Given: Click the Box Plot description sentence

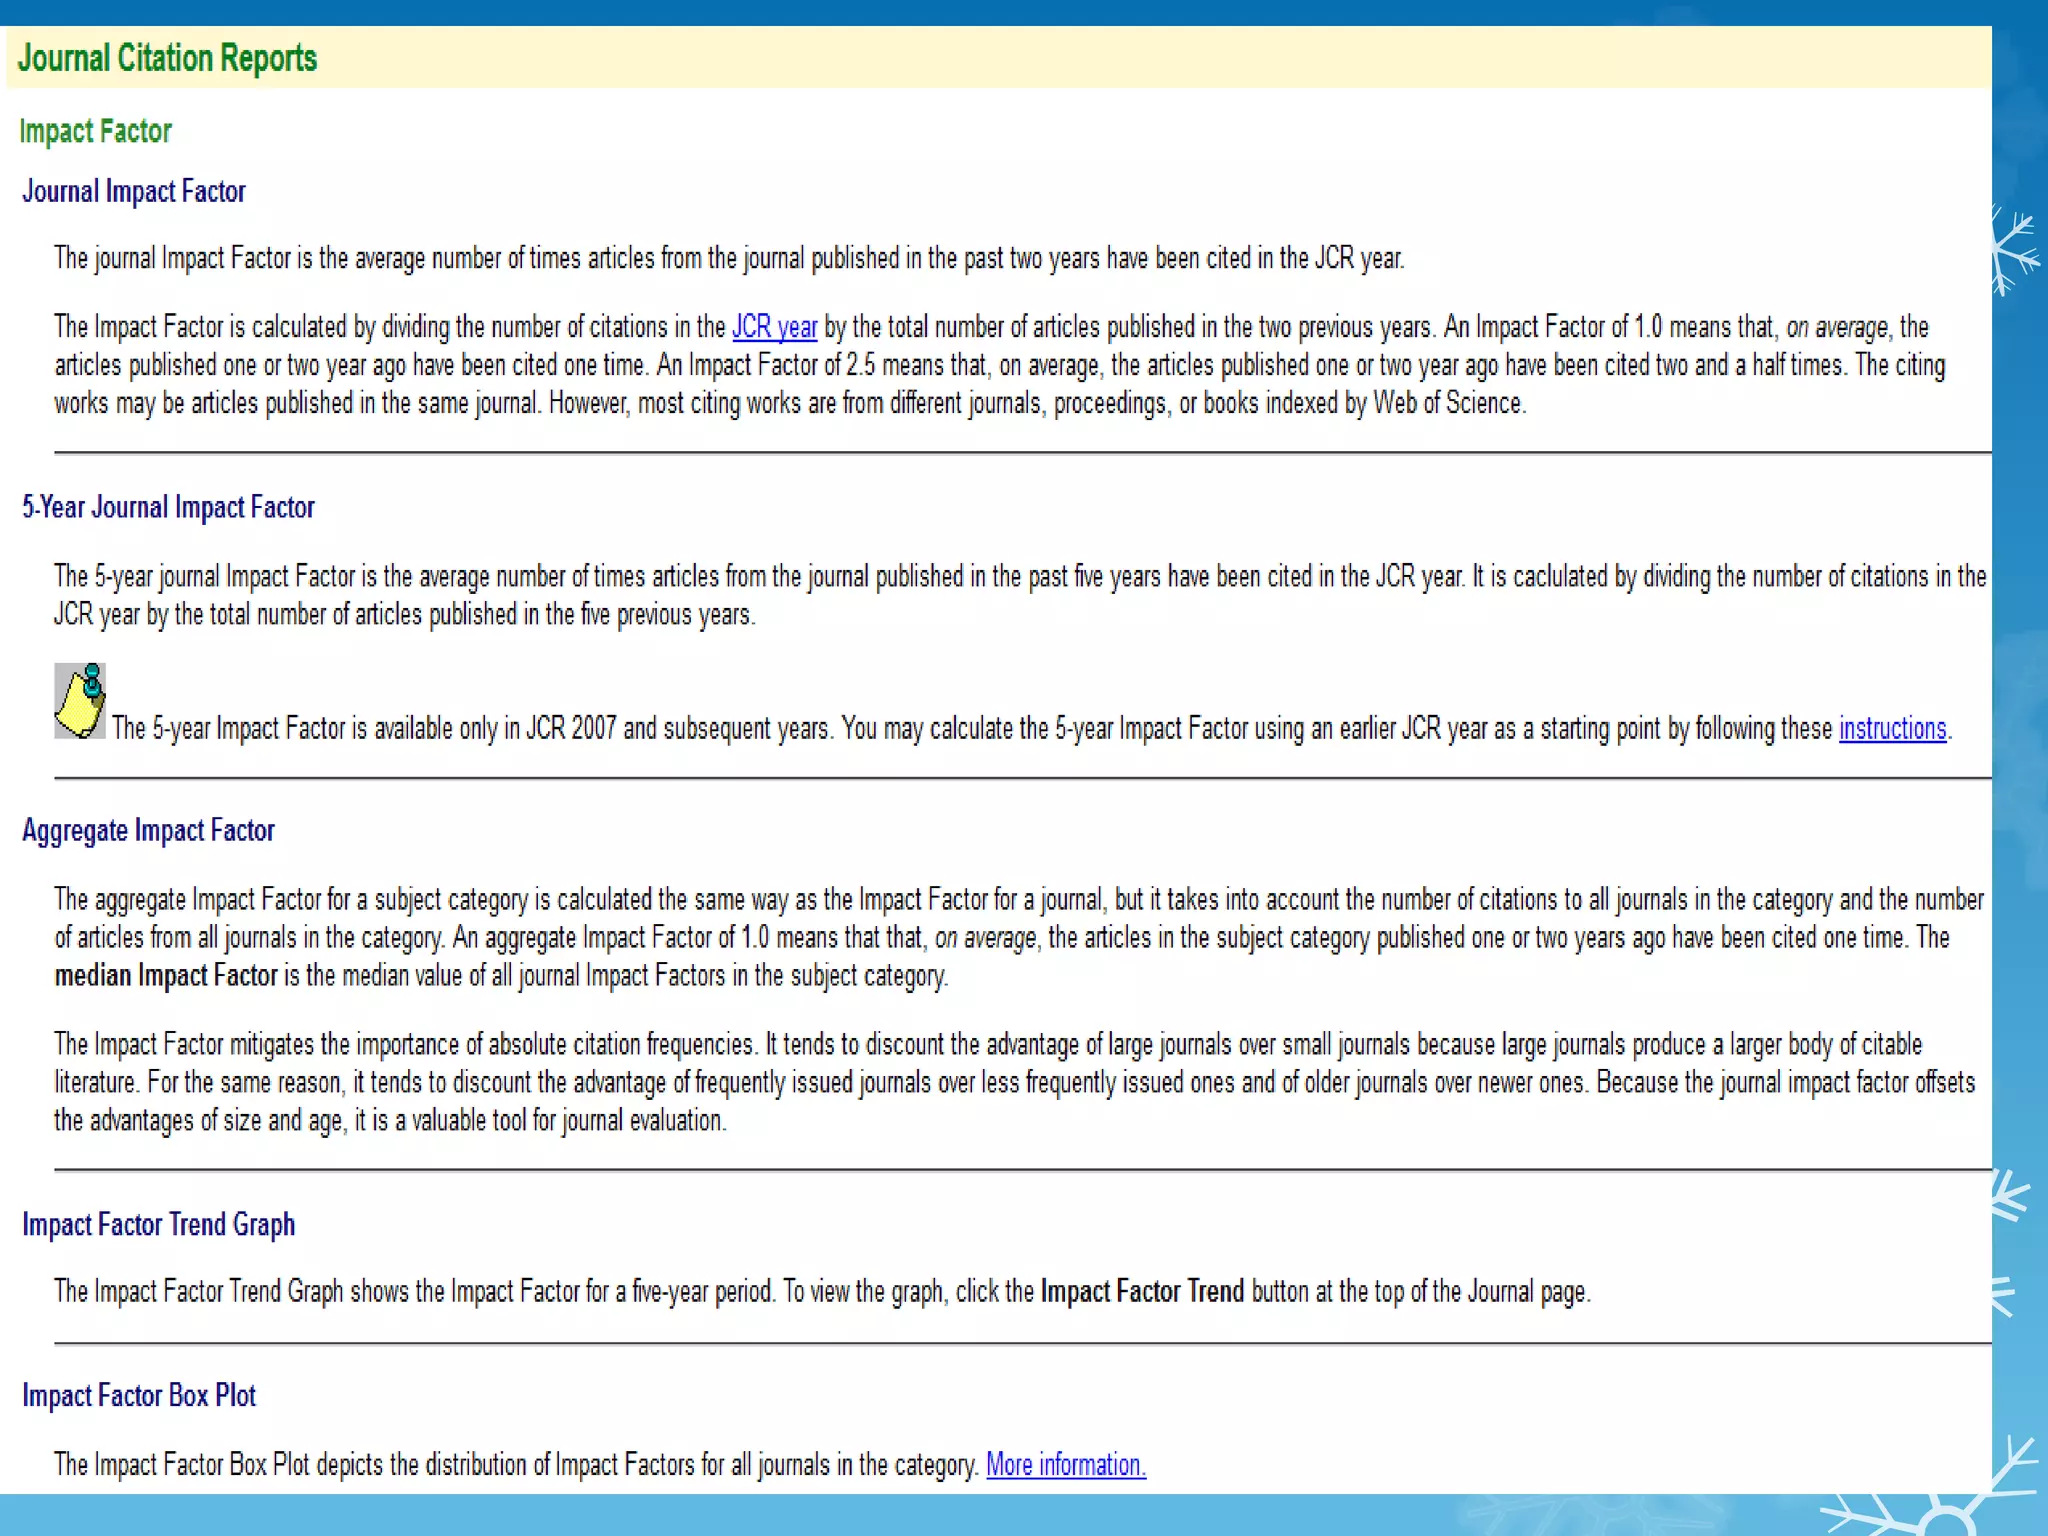Looking at the screenshot, I should coord(515,1464).
